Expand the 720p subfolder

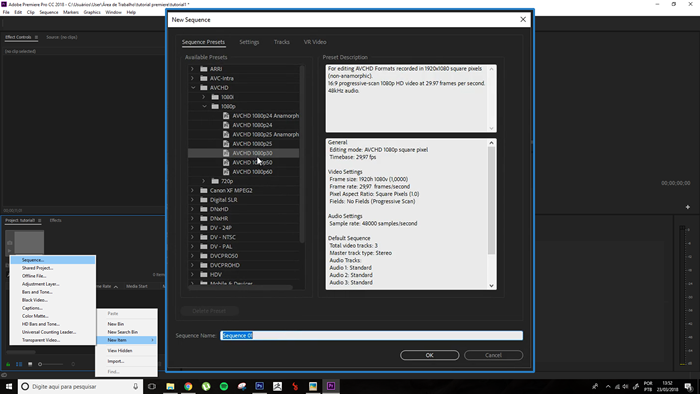(x=204, y=181)
